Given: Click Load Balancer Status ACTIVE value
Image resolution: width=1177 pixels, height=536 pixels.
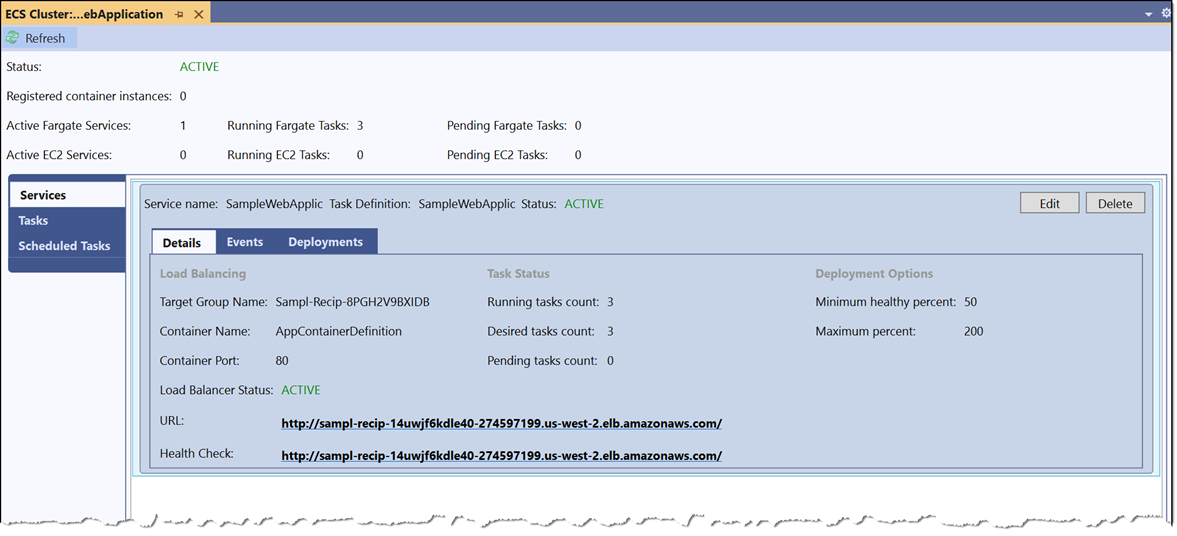Looking at the screenshot, I should [x=301, y=390].
